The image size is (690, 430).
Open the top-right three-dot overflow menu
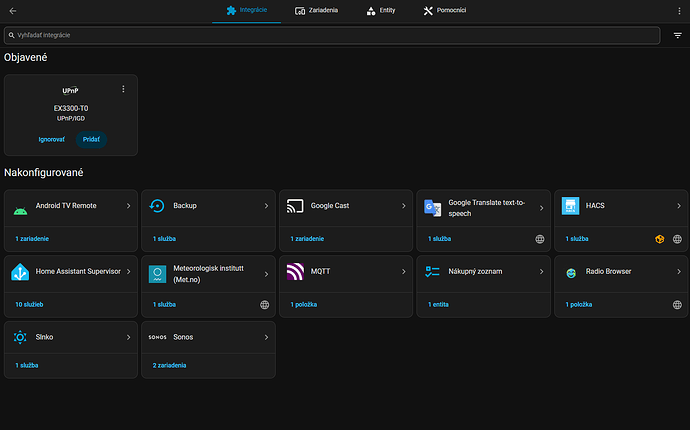679,11
